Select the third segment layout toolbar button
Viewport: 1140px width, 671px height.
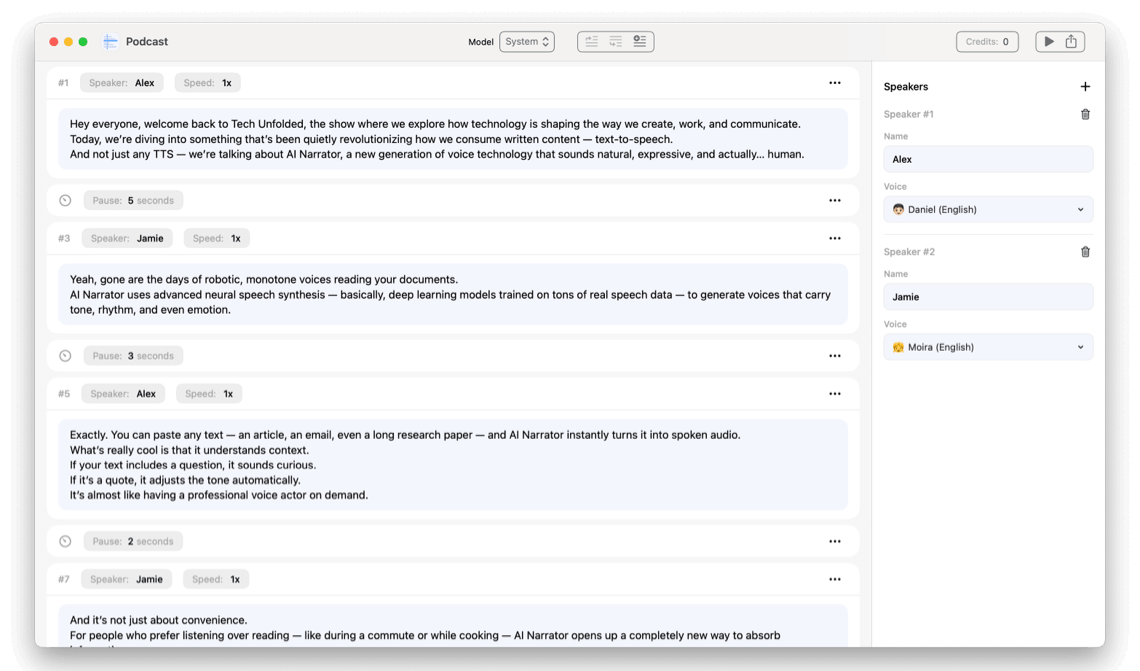pos(640,42)
